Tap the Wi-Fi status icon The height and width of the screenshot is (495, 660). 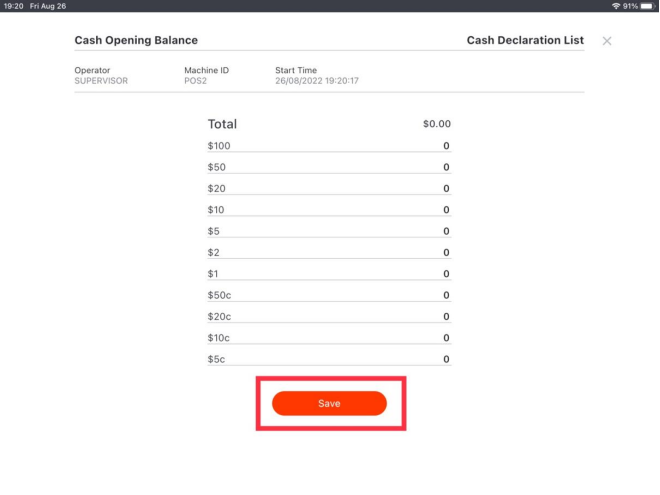point(616,6)
